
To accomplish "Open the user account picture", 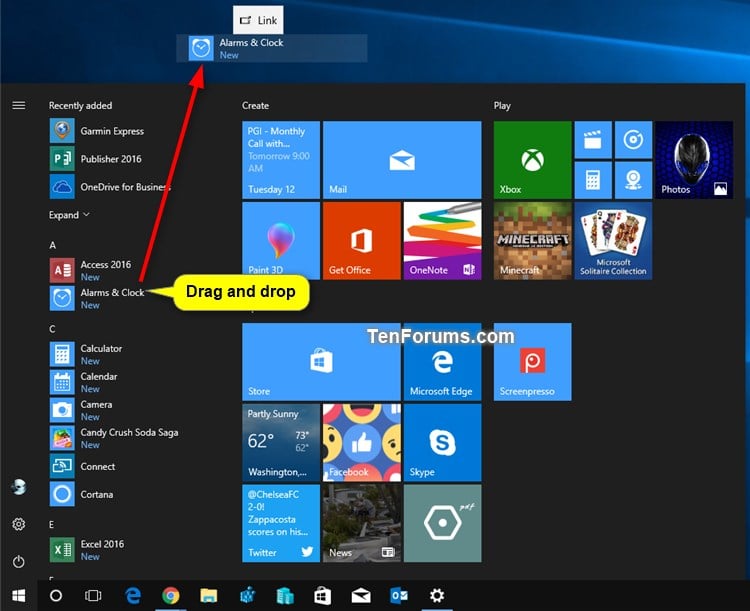I will click(x=19, y=487).
